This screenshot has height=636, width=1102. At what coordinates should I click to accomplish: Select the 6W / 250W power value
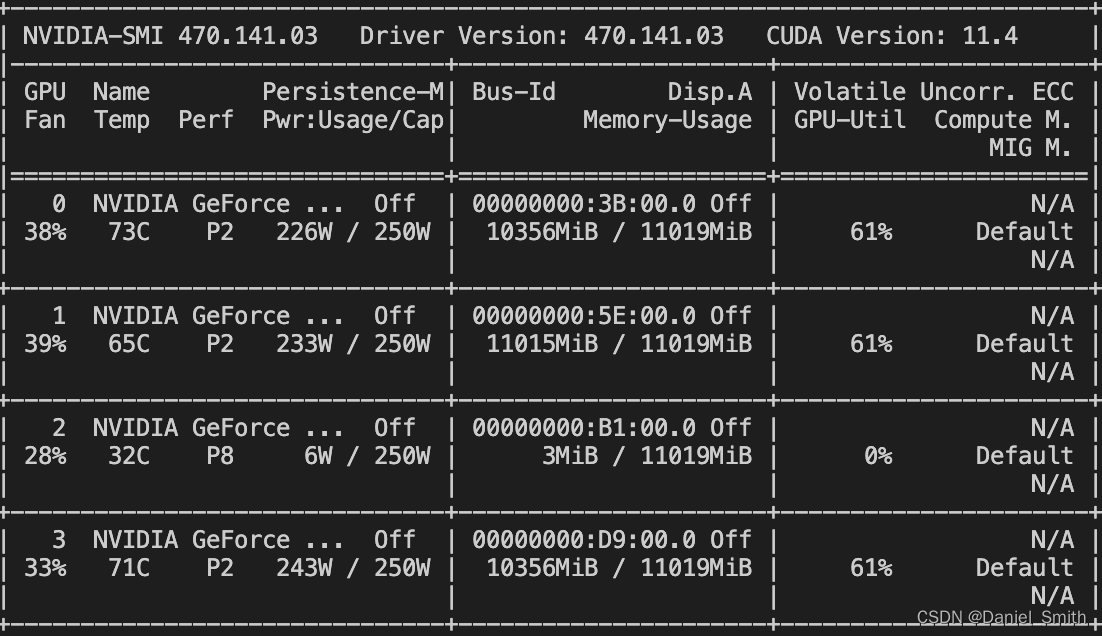[367, 456]
